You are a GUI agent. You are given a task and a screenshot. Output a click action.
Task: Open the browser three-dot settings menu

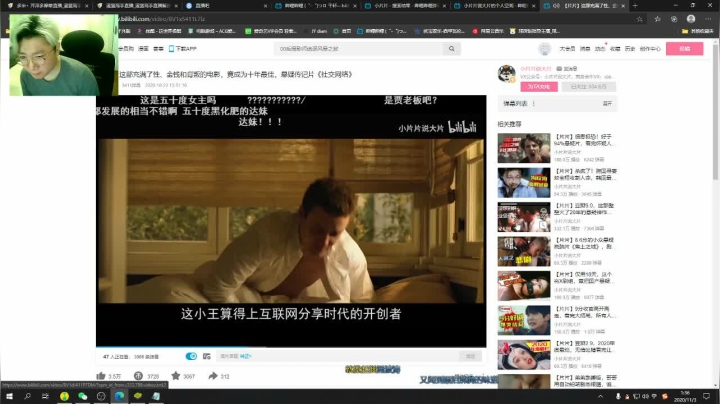point(708,19)
